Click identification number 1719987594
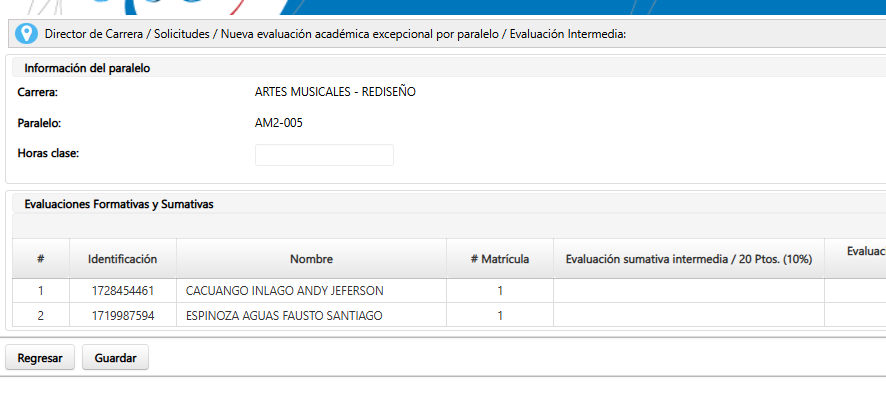 (123, 315)
